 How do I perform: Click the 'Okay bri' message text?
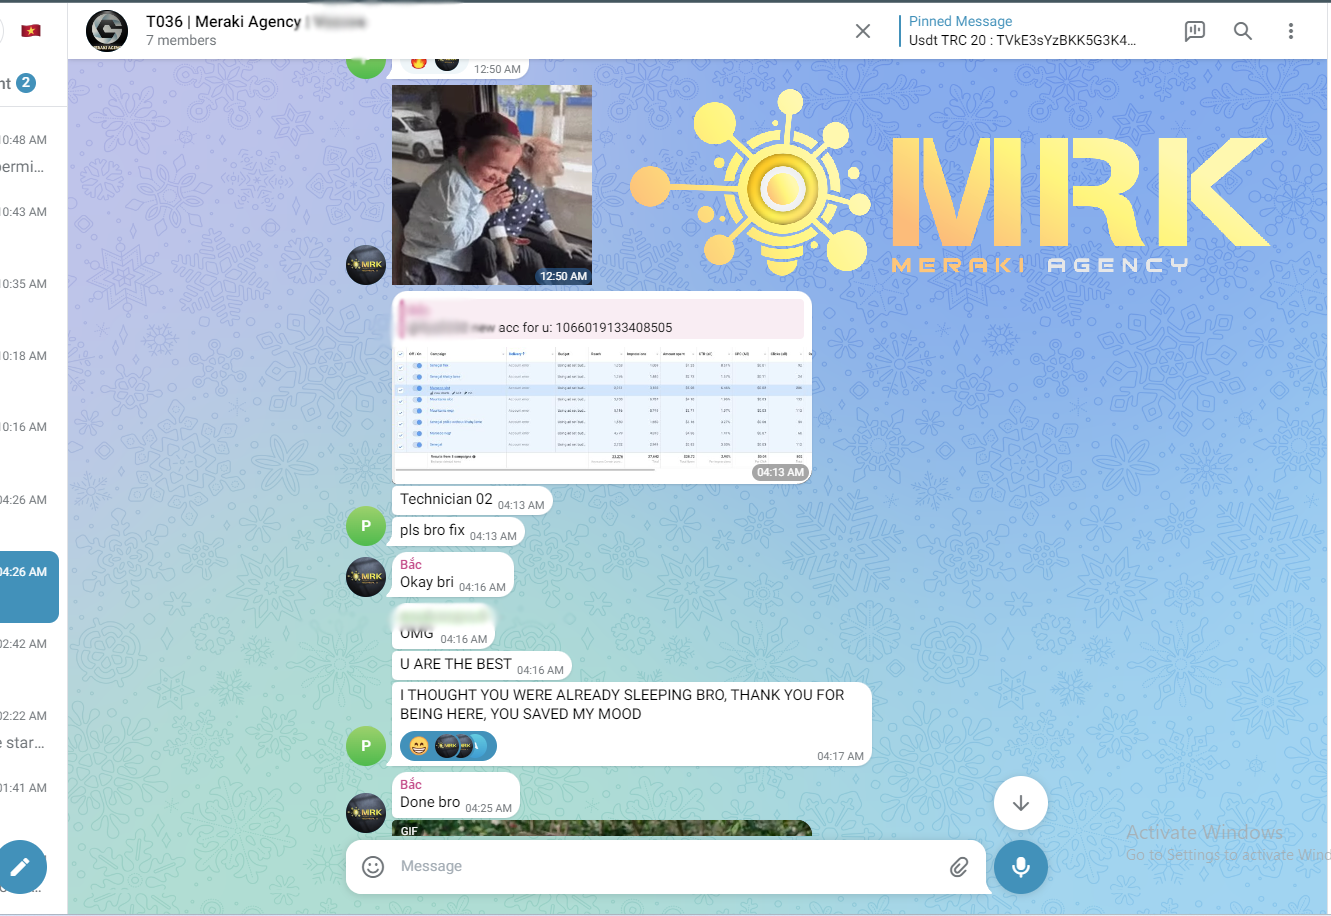coord(427,582)
